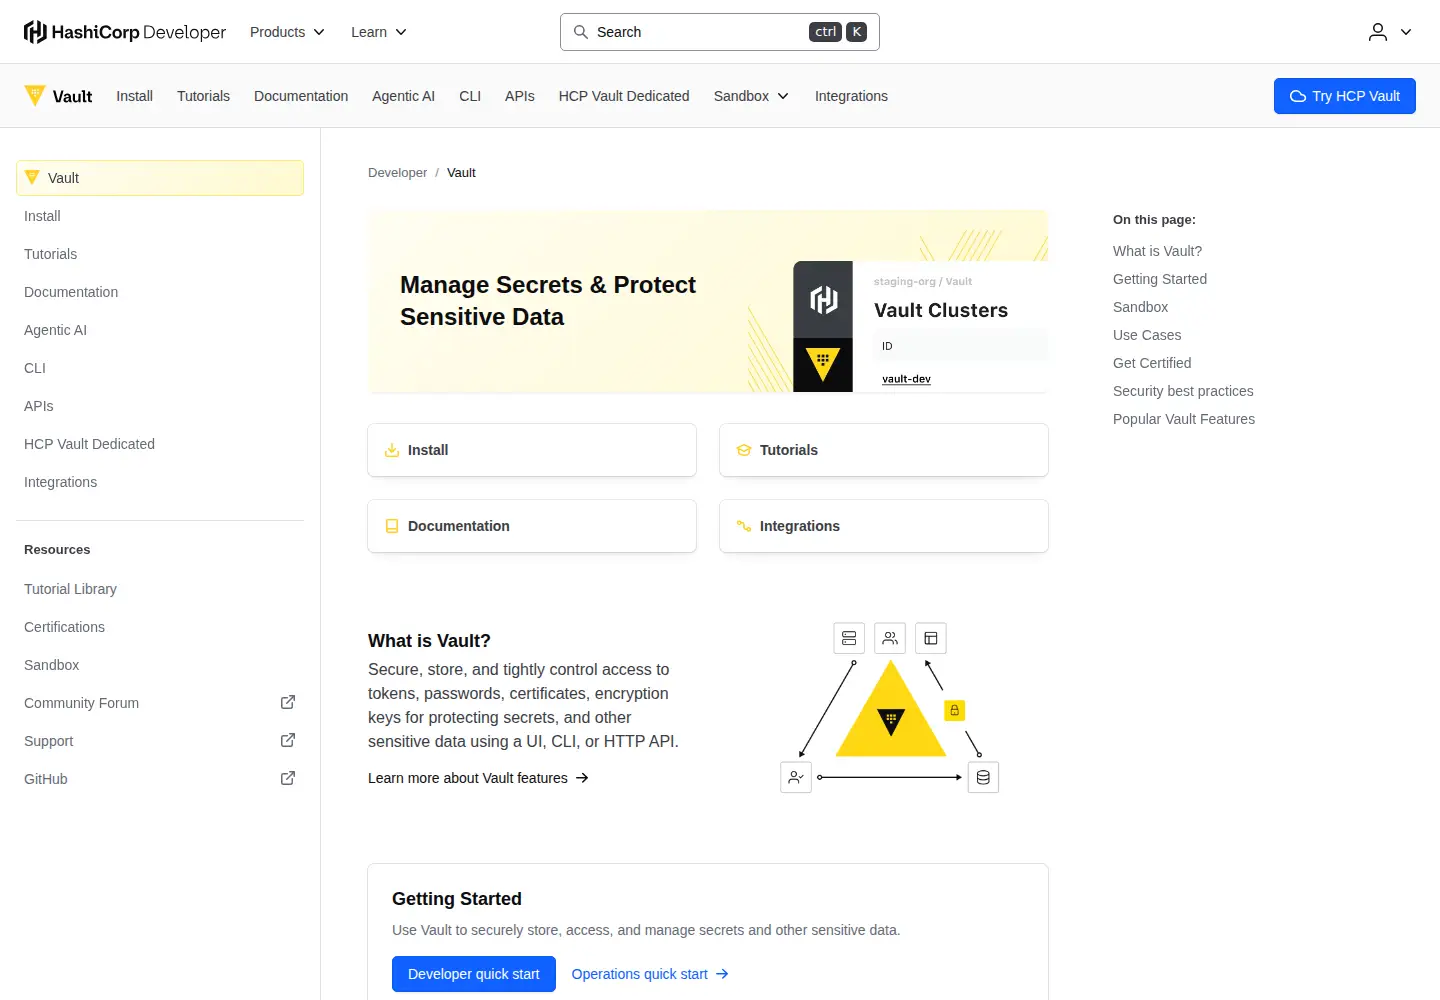Open the Sandbox dropdown in the navbar
Screen dimensions: 1440x1000
pyautogui.click(x=751, y=96)
